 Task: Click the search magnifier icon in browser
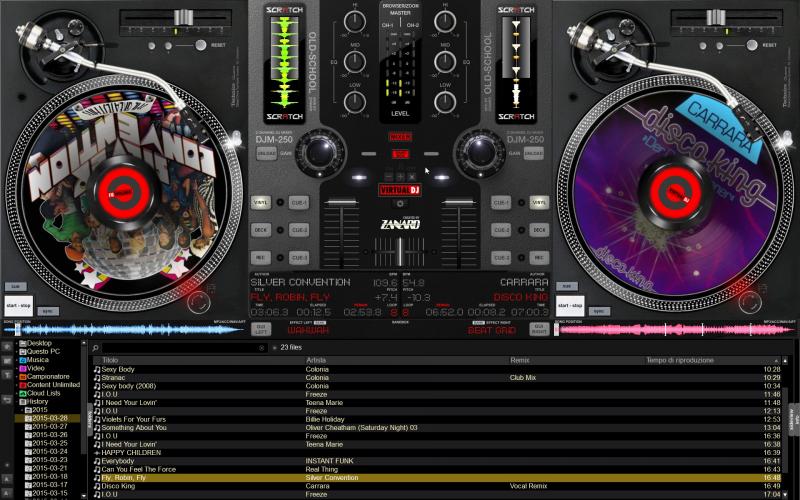coord(95,348)
